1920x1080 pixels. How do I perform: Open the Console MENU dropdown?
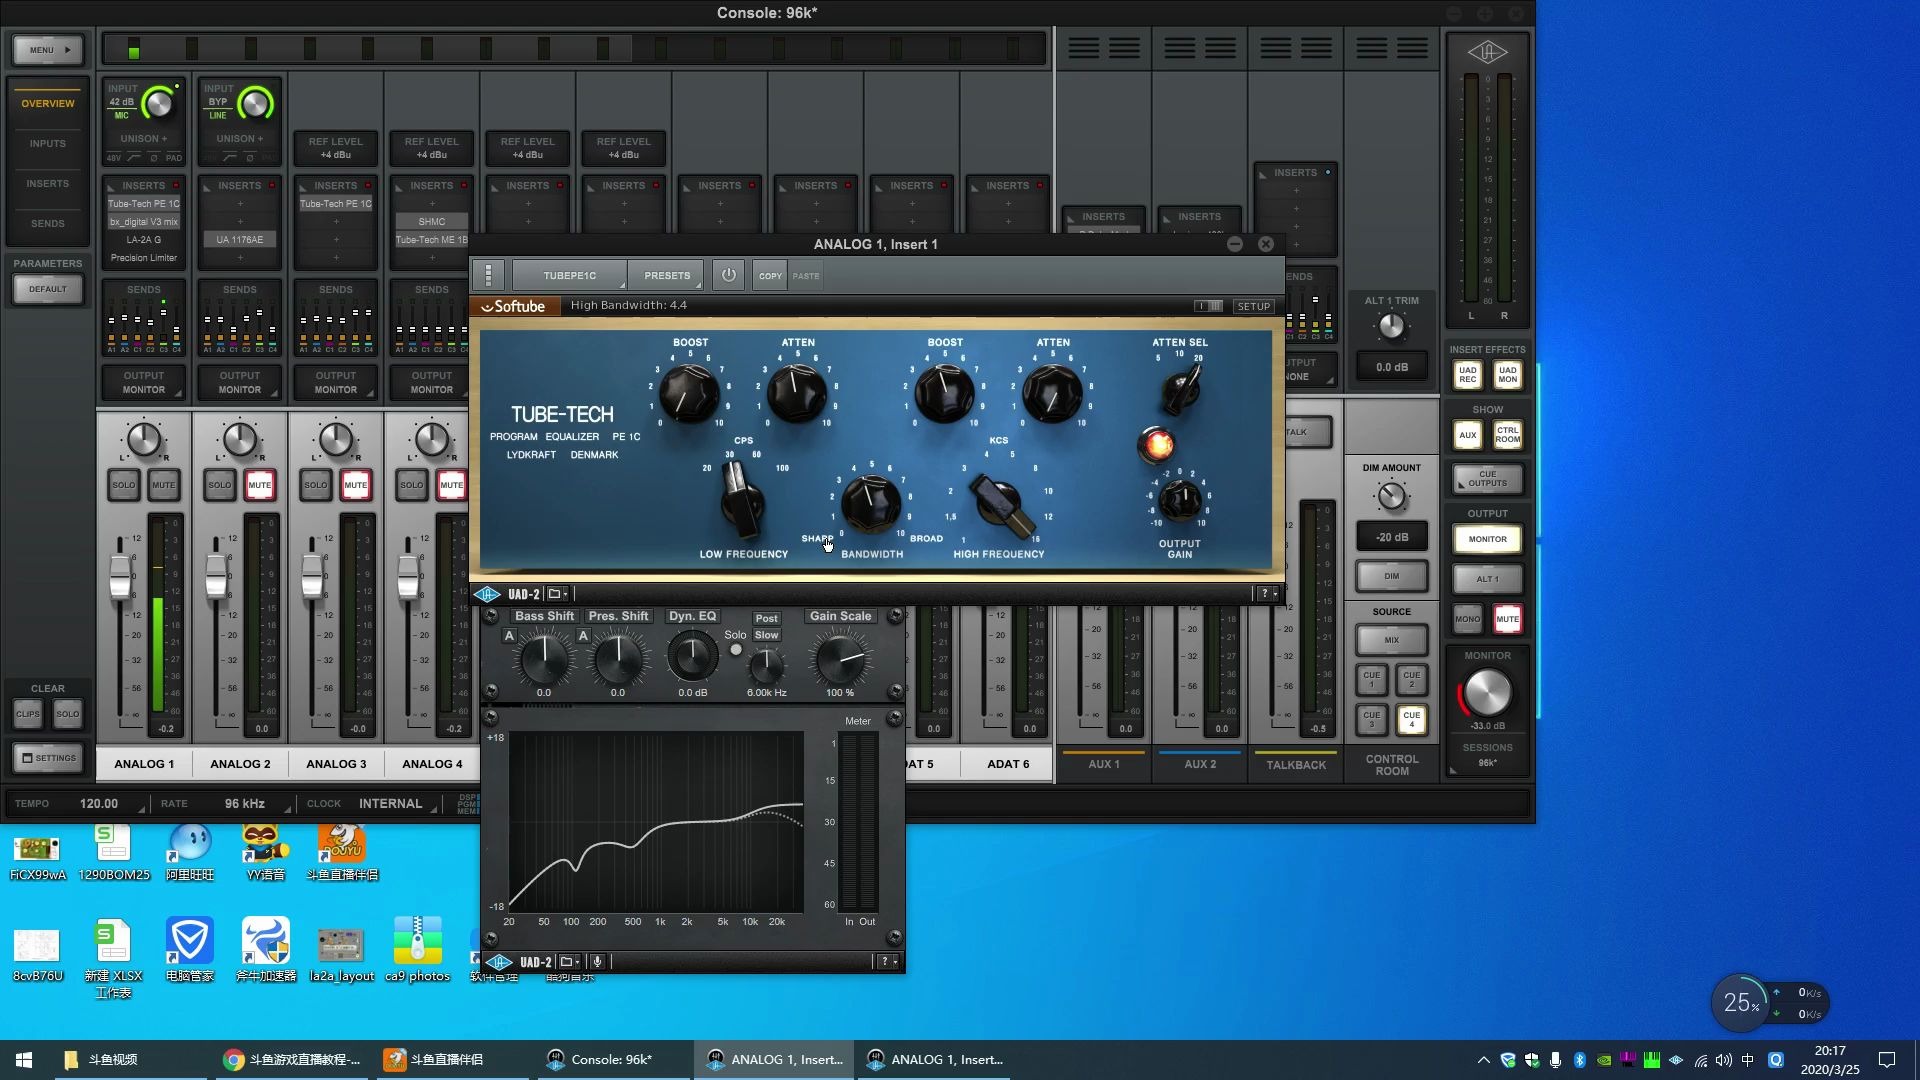pyautogui.click(x=47, y=50)
